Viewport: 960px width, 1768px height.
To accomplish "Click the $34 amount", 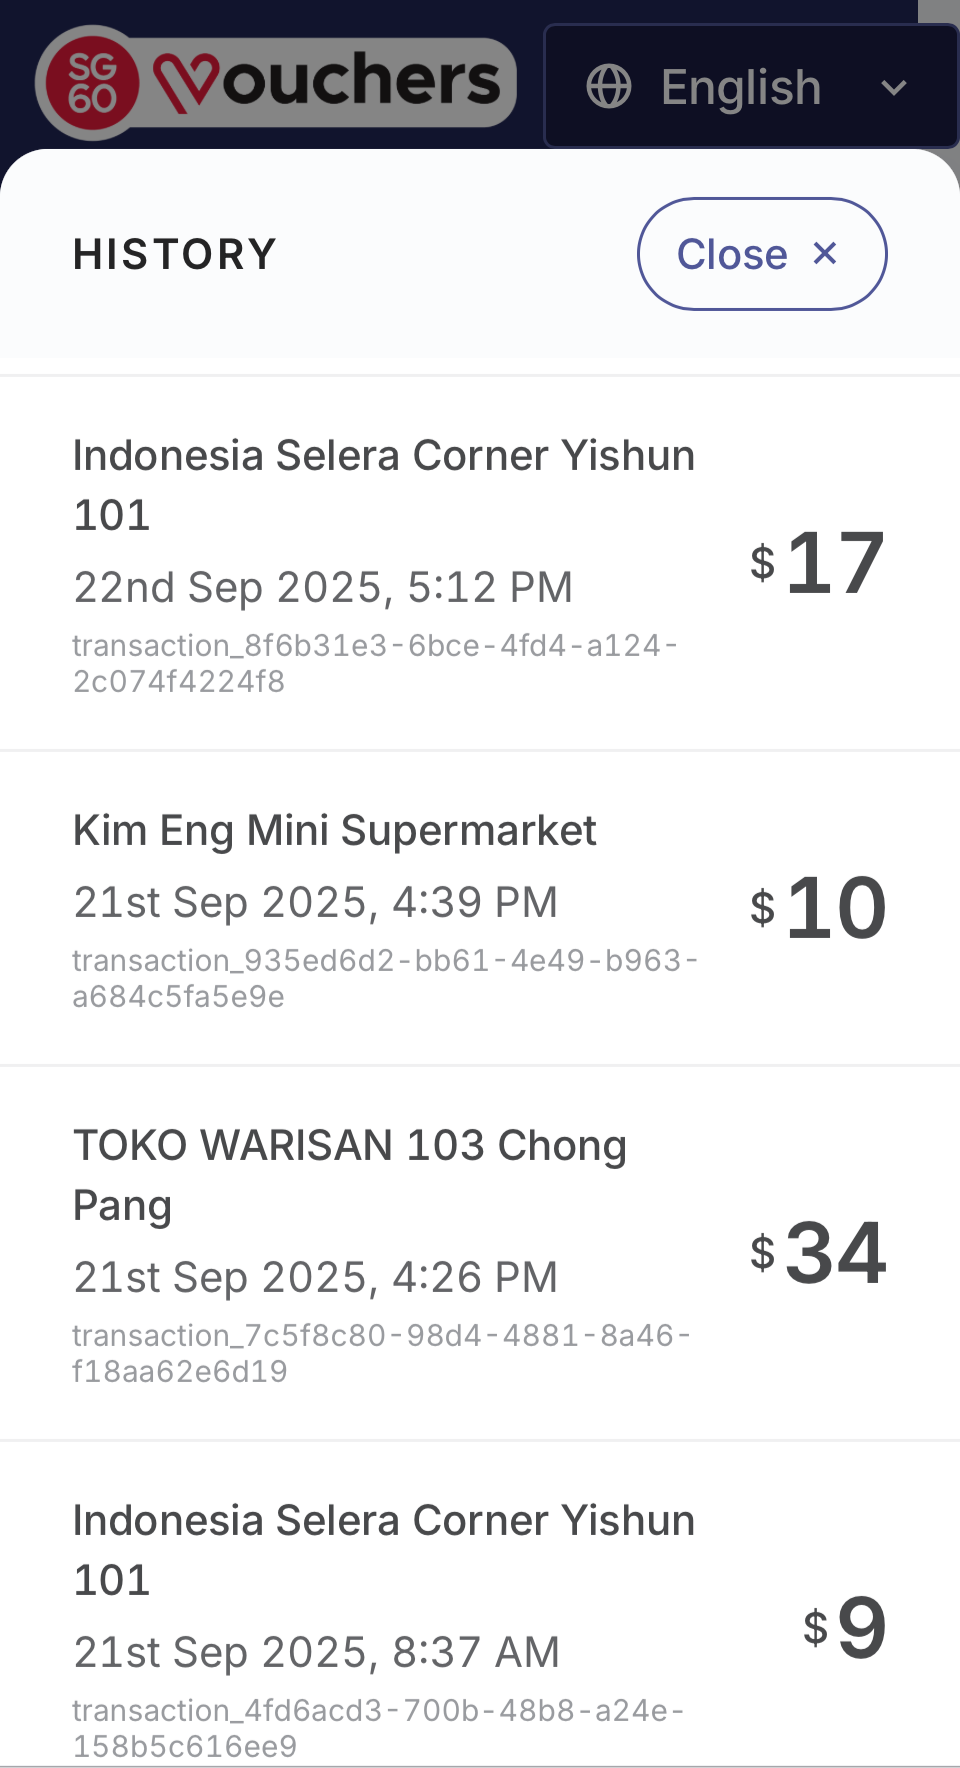I will click(x=819, y=1253).
